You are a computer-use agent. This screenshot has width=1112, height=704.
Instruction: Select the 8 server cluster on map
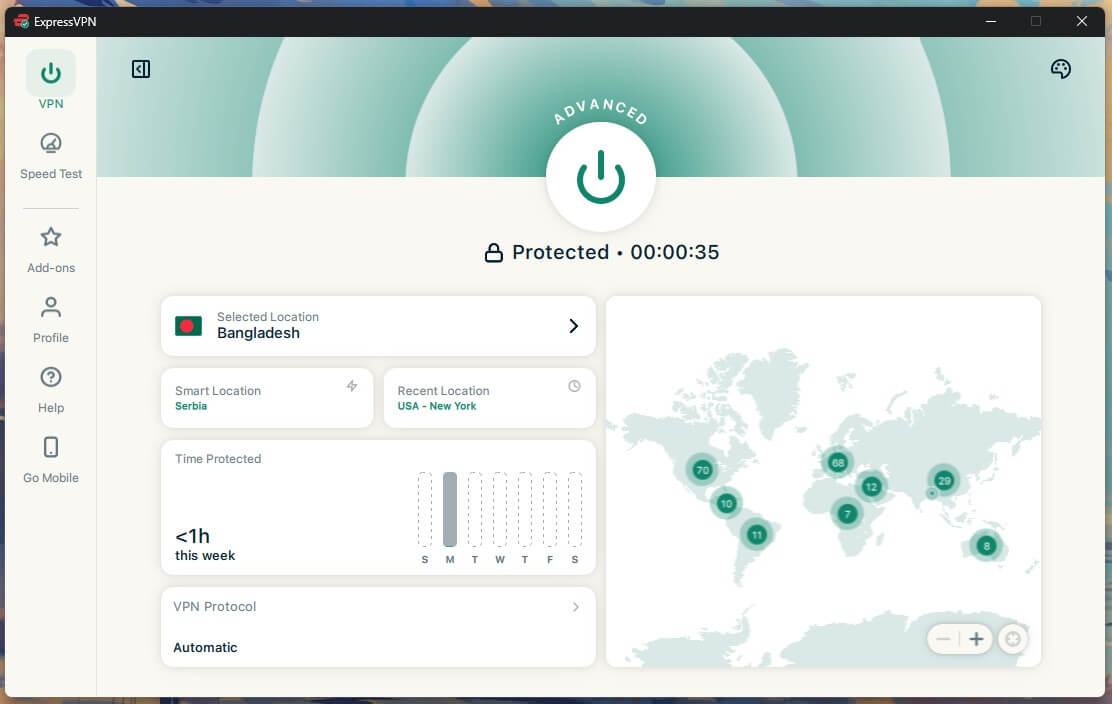986,546
